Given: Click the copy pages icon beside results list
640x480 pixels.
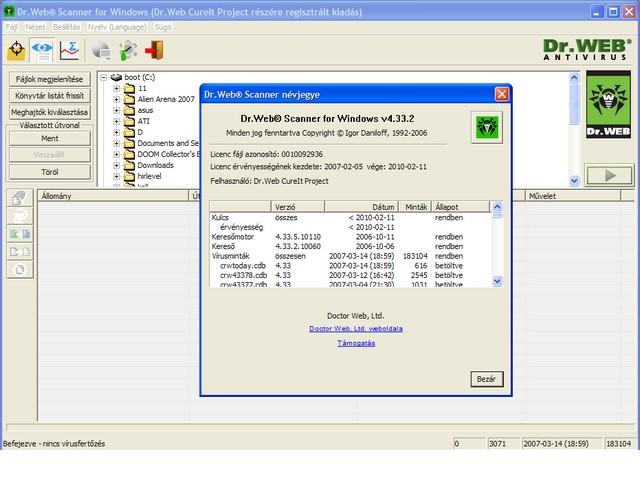Looking at the screenshot, I should pos(20,251).
